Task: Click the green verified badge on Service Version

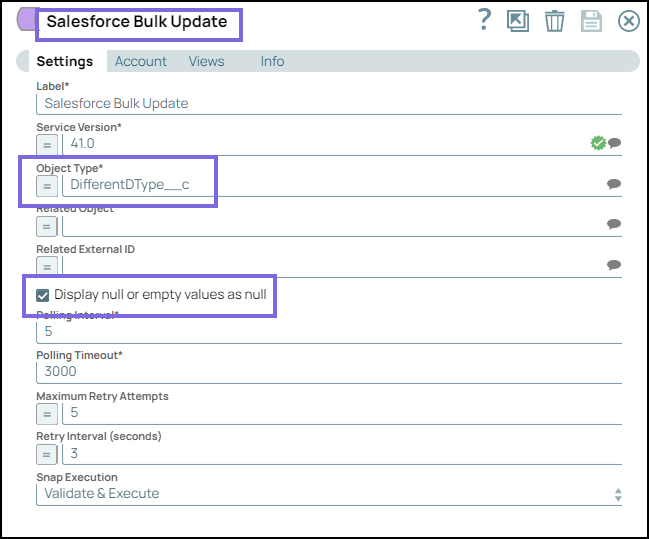Action: [x=598, y=143]
